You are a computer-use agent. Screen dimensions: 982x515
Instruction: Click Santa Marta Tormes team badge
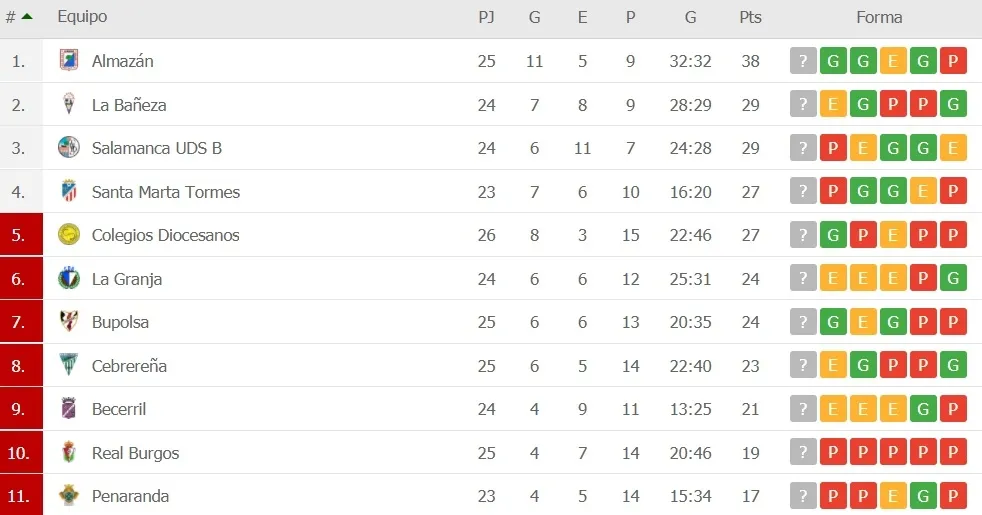pos(68,192)
